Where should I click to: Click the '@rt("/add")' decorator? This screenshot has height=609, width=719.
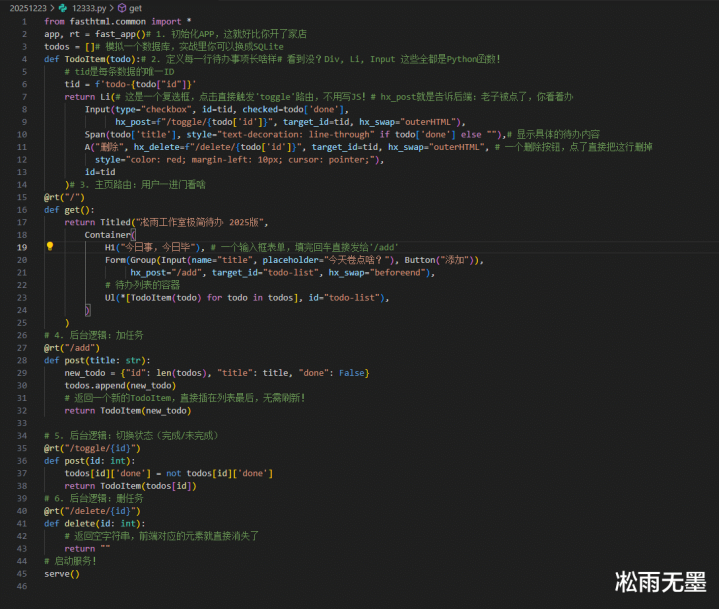pyautogui.click(x=72, y=348)
